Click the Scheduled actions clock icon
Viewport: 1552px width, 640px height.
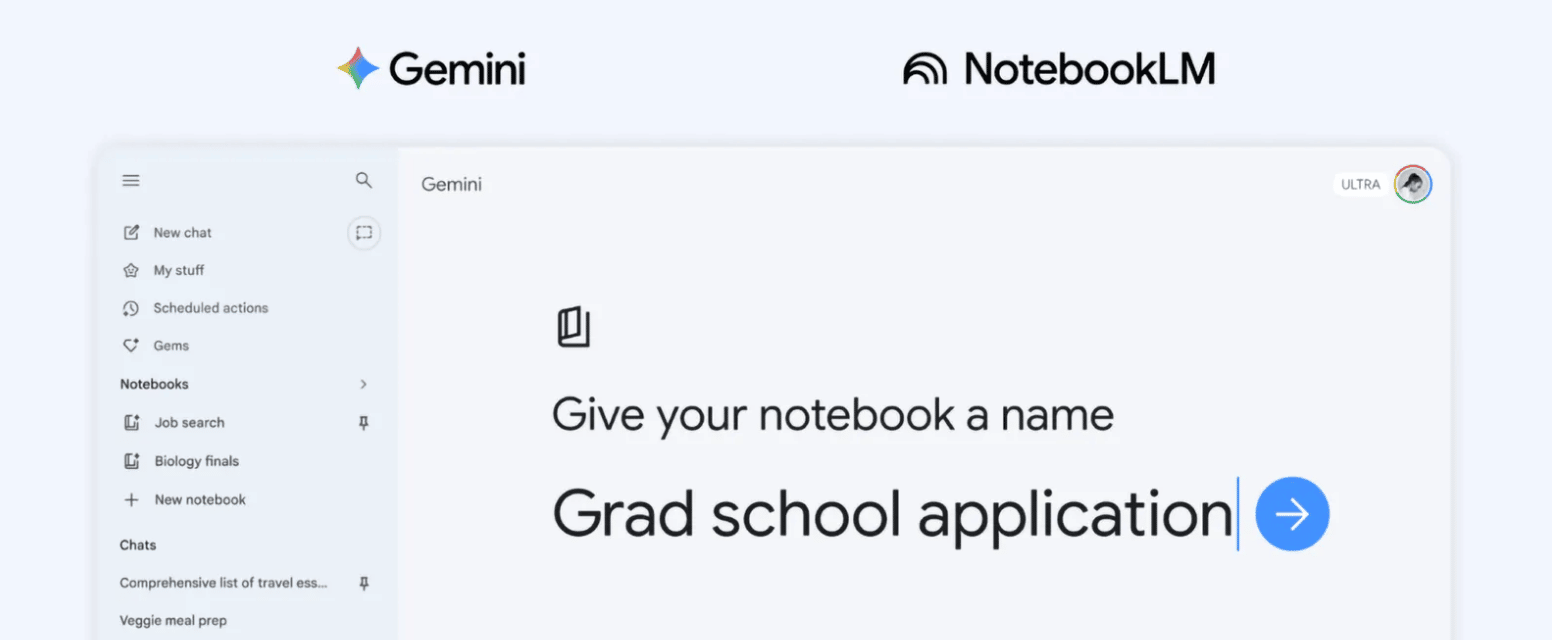pyautogui.click(x=130, y=308)
